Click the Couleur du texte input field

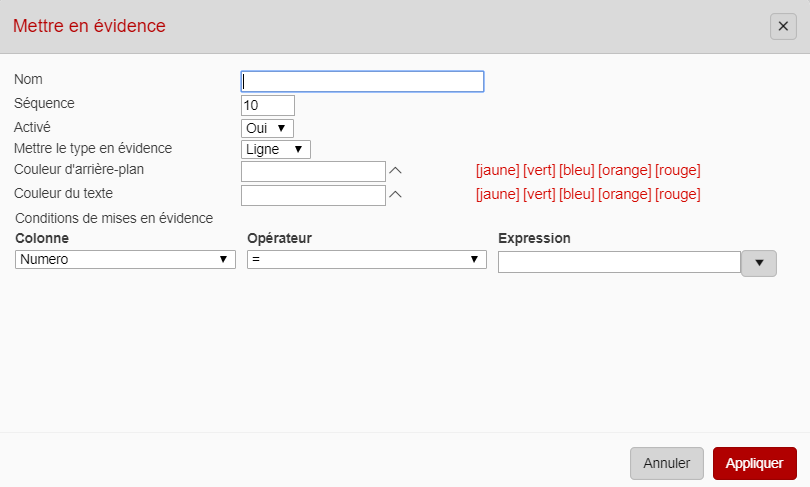(x=313, y=195)
